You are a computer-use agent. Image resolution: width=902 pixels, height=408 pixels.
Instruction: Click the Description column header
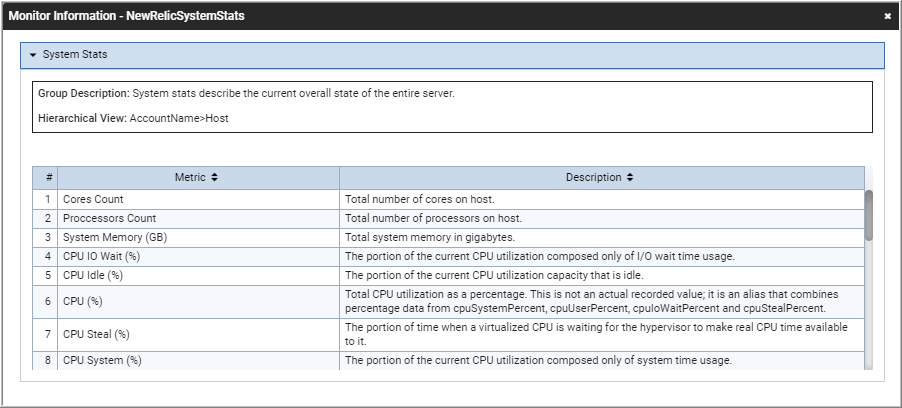pyautogui.click(x=602, y=177)
